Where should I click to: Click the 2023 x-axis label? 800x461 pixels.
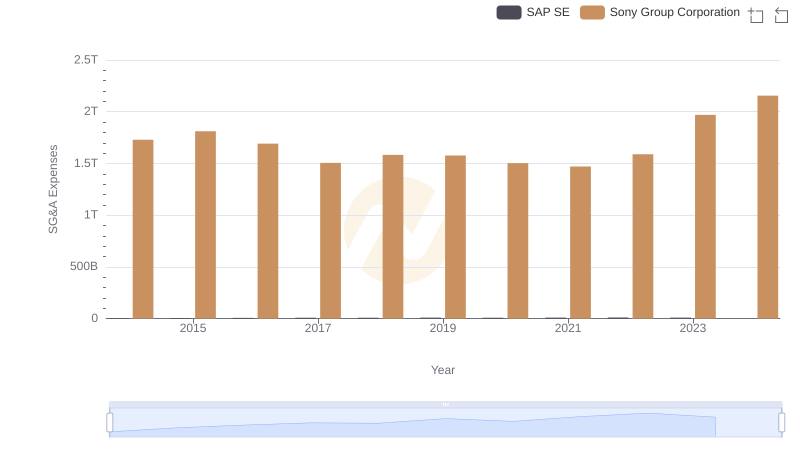[x=693, y=328]
